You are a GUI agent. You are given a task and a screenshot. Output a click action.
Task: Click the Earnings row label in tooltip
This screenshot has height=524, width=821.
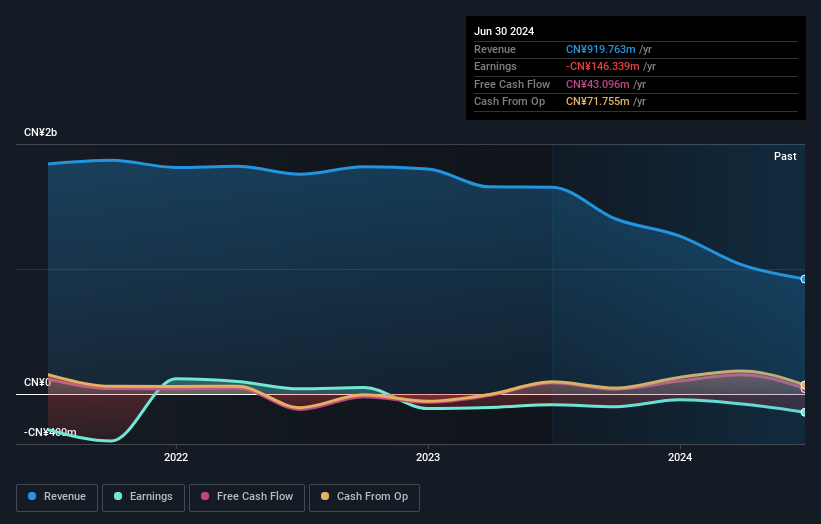click(495, 66)
